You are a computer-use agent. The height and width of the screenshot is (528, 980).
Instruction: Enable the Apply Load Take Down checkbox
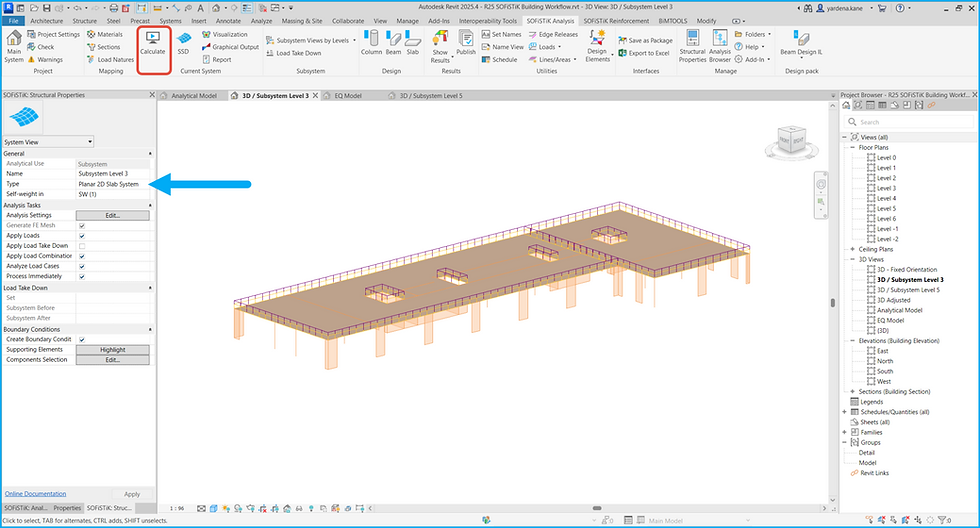82,246
